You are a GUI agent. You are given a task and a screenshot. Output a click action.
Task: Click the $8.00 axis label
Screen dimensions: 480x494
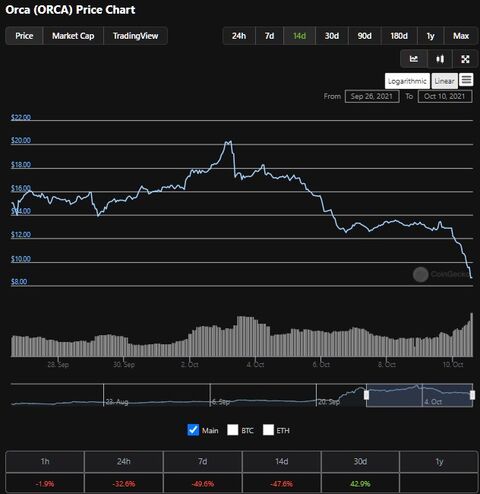19,282
